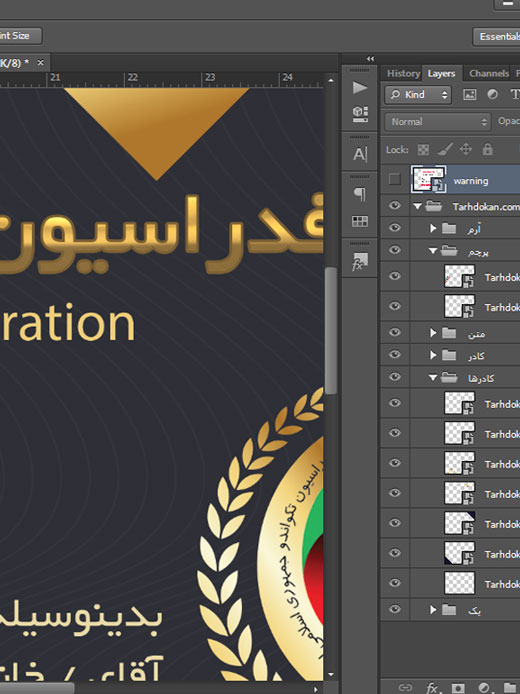Collapse panels with the double-arrow icon
The image size is (520, 694).
coord(370,58)
